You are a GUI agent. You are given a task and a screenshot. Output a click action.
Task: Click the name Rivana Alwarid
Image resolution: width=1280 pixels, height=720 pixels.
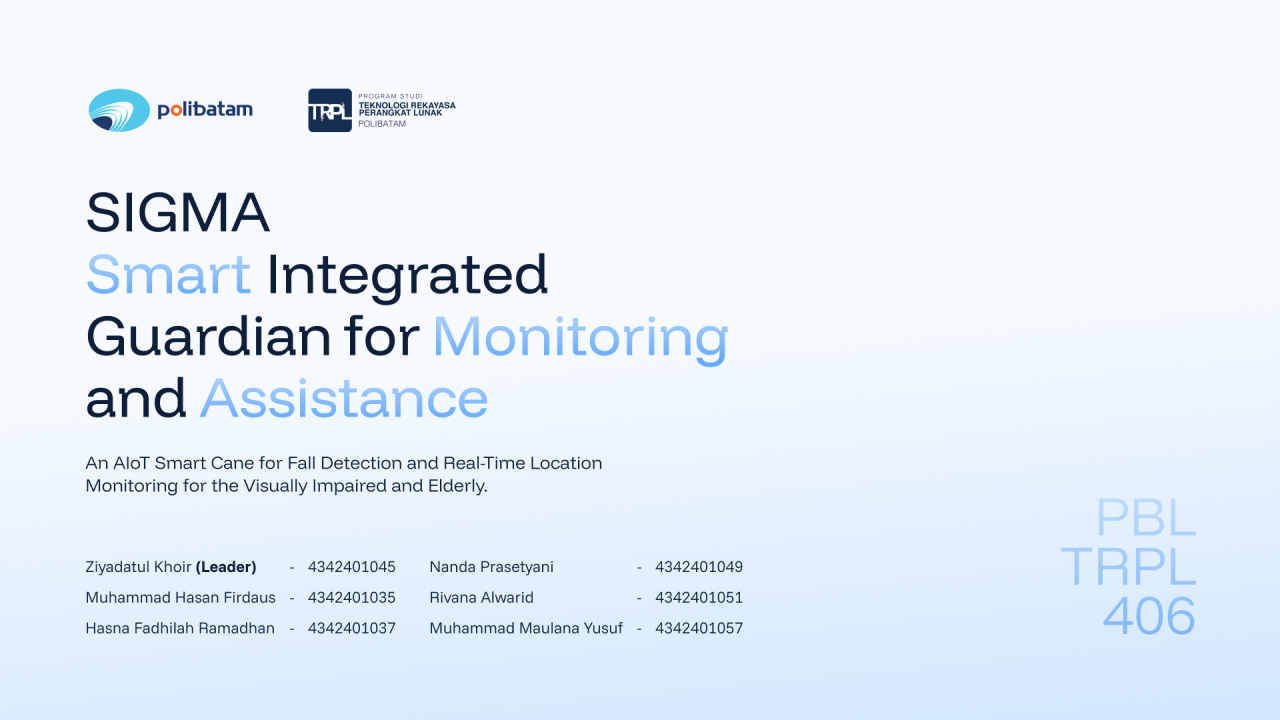482,598
